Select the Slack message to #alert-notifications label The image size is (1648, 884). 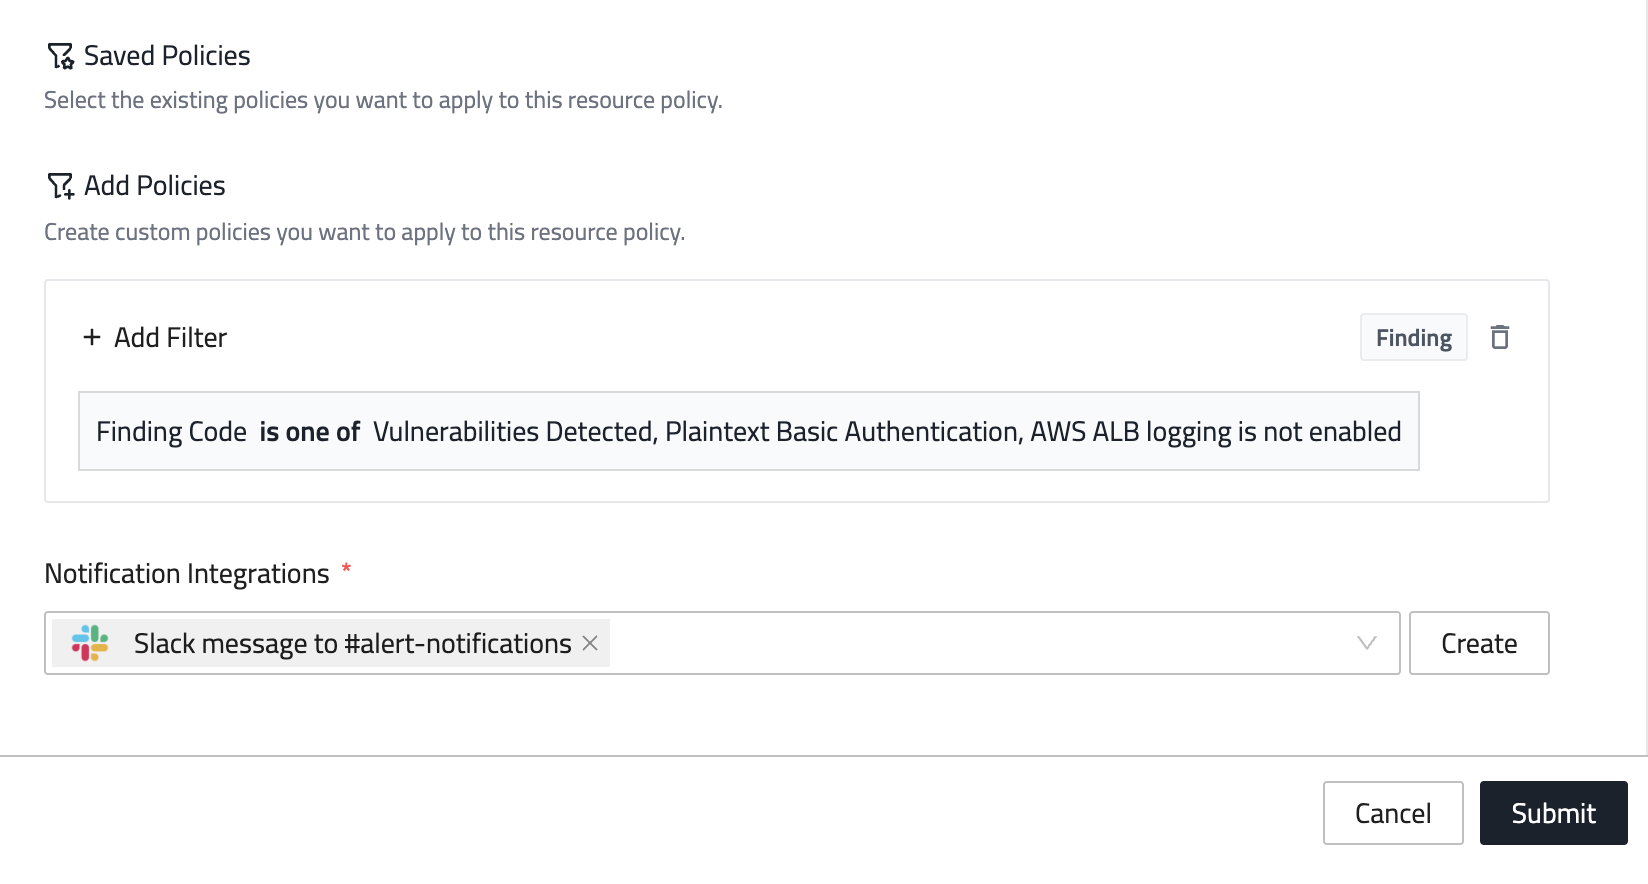[352, 643]
